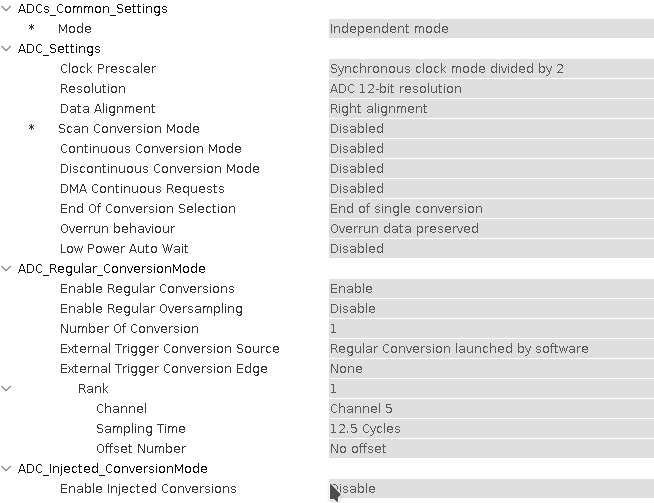The image size is (654, 503).
Task: Open the Channel 5 value selector
Action: [490, 409]
